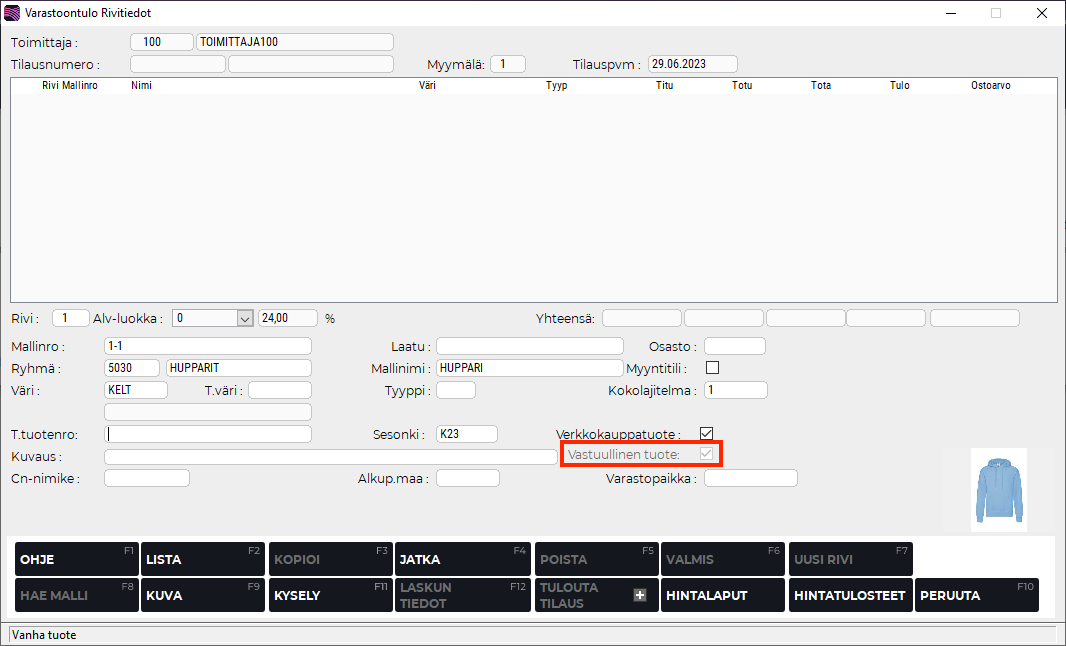Open the blue hoodie product image
The image size is (1066, 646).
[998, 489]
